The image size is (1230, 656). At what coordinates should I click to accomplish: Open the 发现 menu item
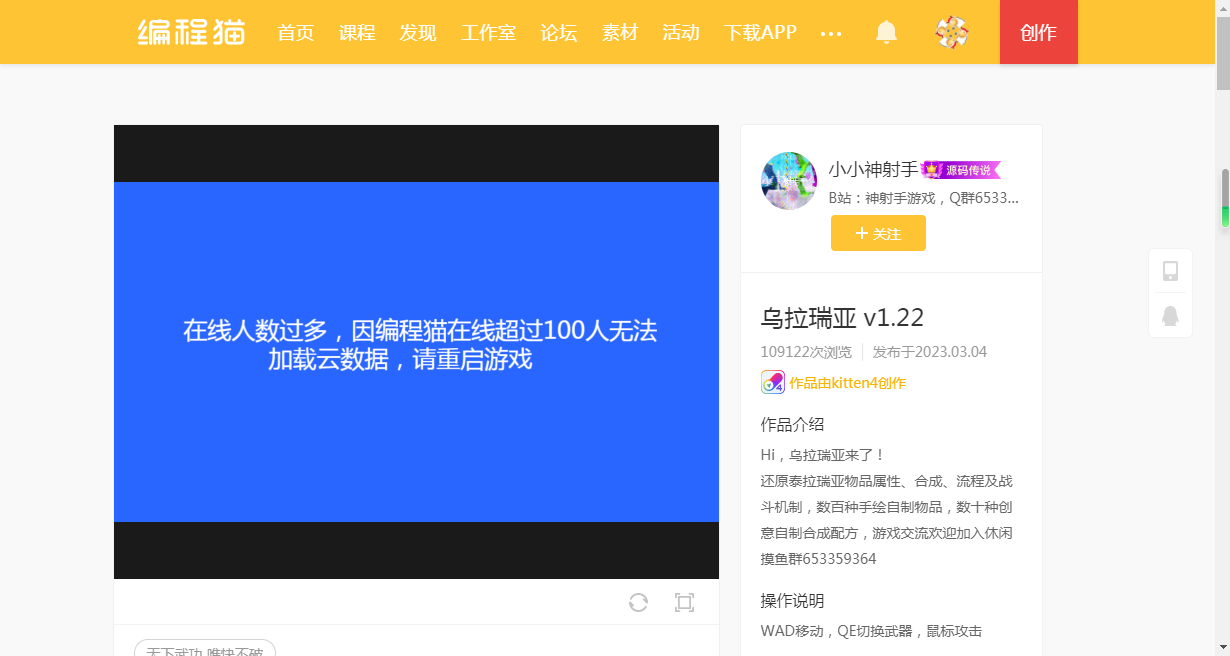click(x=418, y=32)
